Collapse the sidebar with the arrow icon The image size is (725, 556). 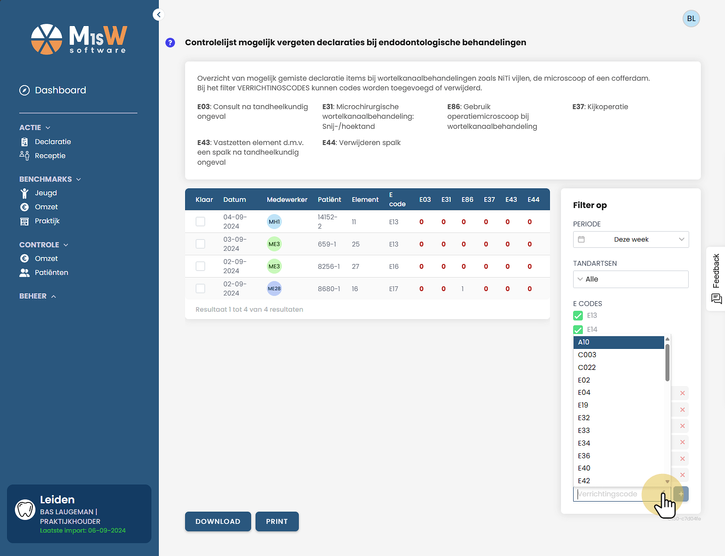pos(159,14)
